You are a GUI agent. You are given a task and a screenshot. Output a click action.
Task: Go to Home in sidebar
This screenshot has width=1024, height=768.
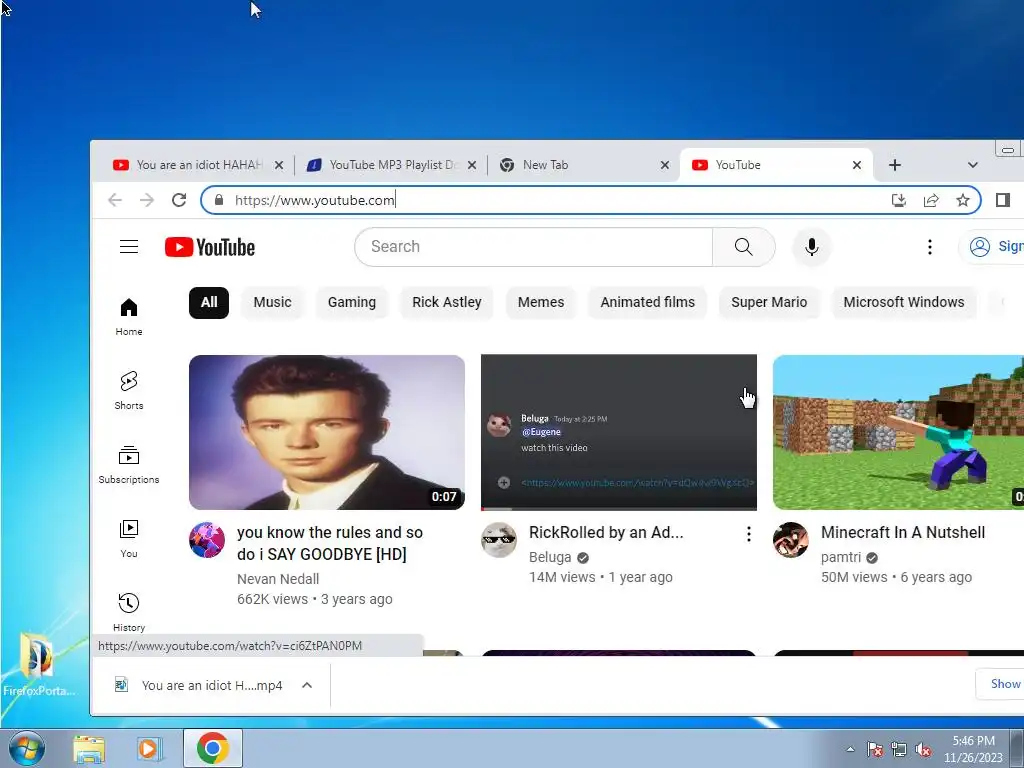[x=129, y=317]
